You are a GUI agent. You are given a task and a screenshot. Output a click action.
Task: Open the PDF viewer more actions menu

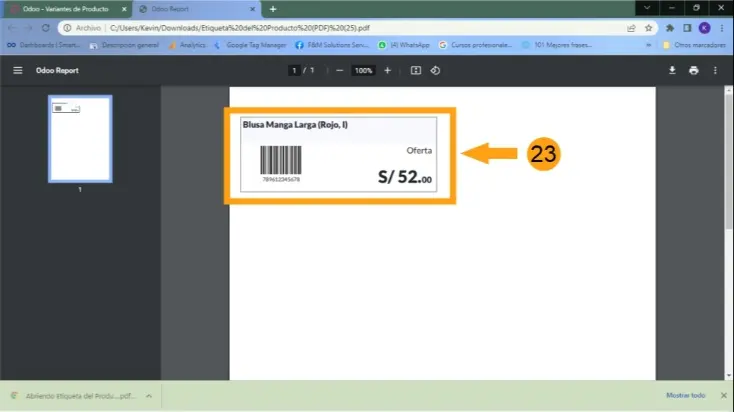pyautogui.click(x=715, y=71)
